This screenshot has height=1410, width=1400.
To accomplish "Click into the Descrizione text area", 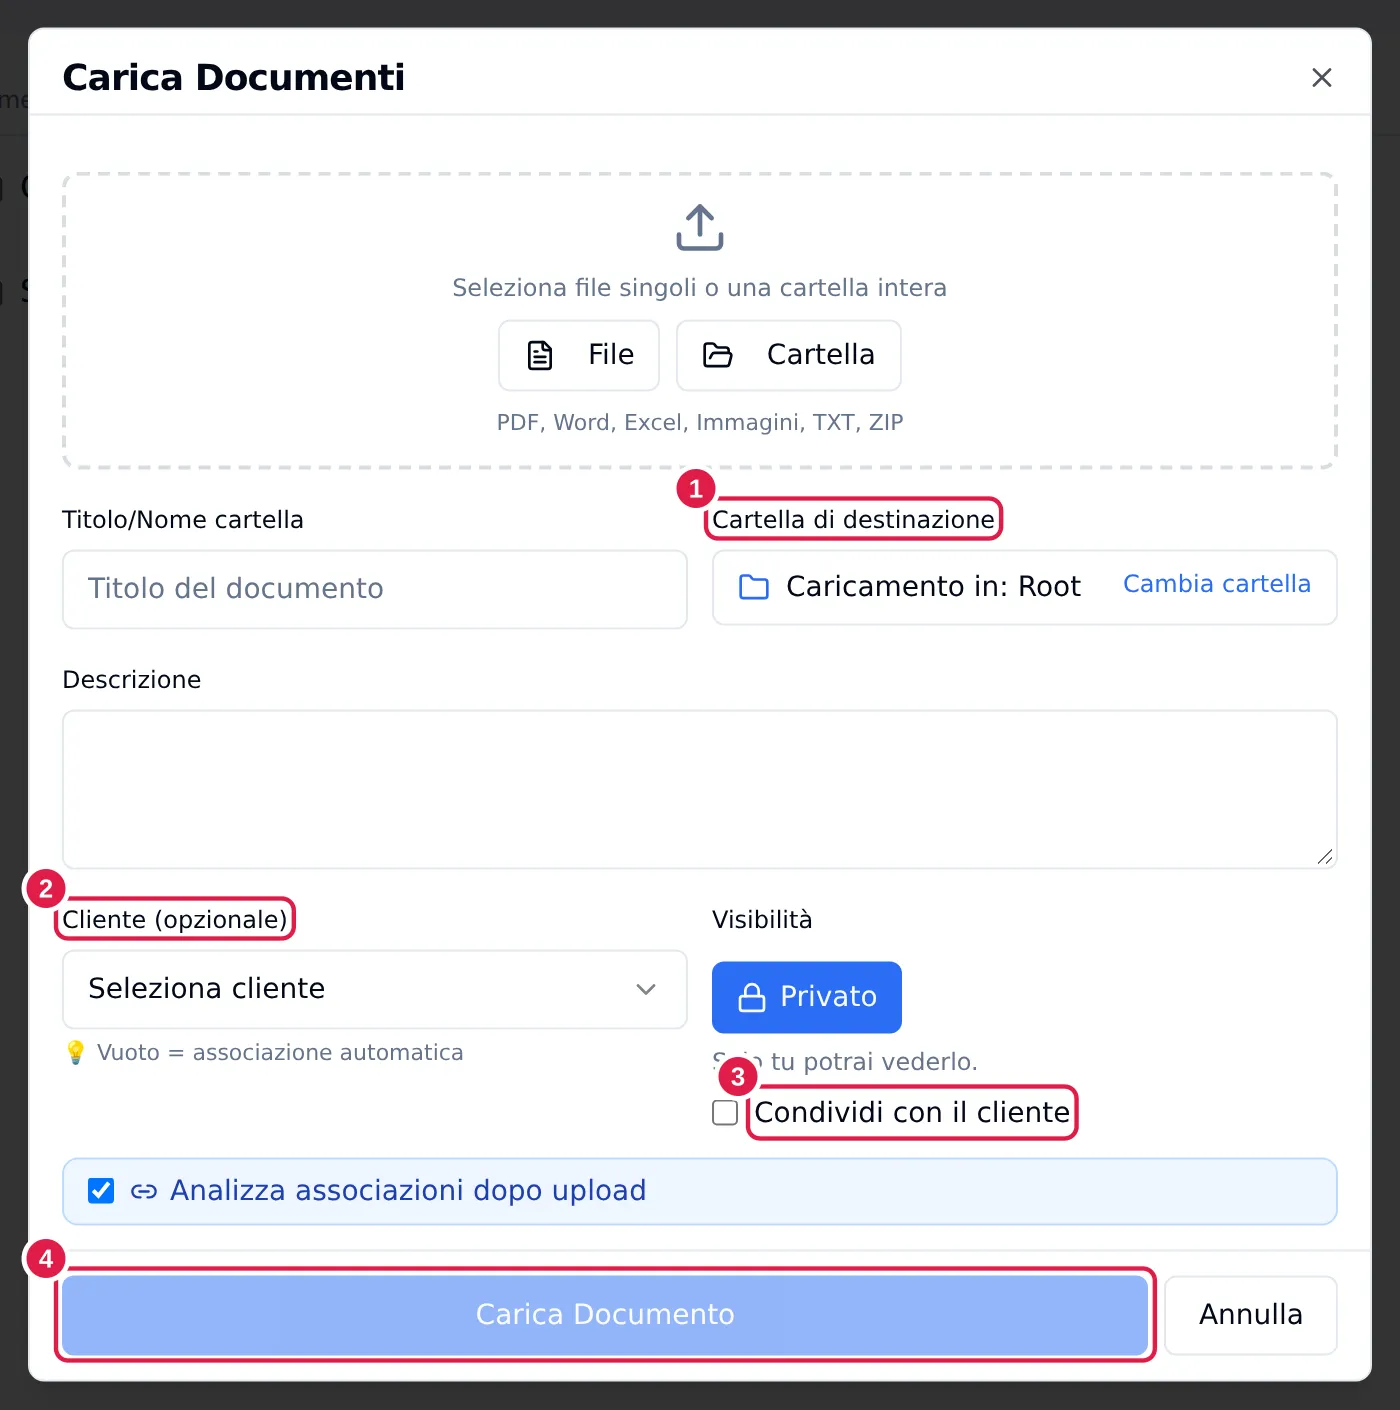I will point(700,790).
